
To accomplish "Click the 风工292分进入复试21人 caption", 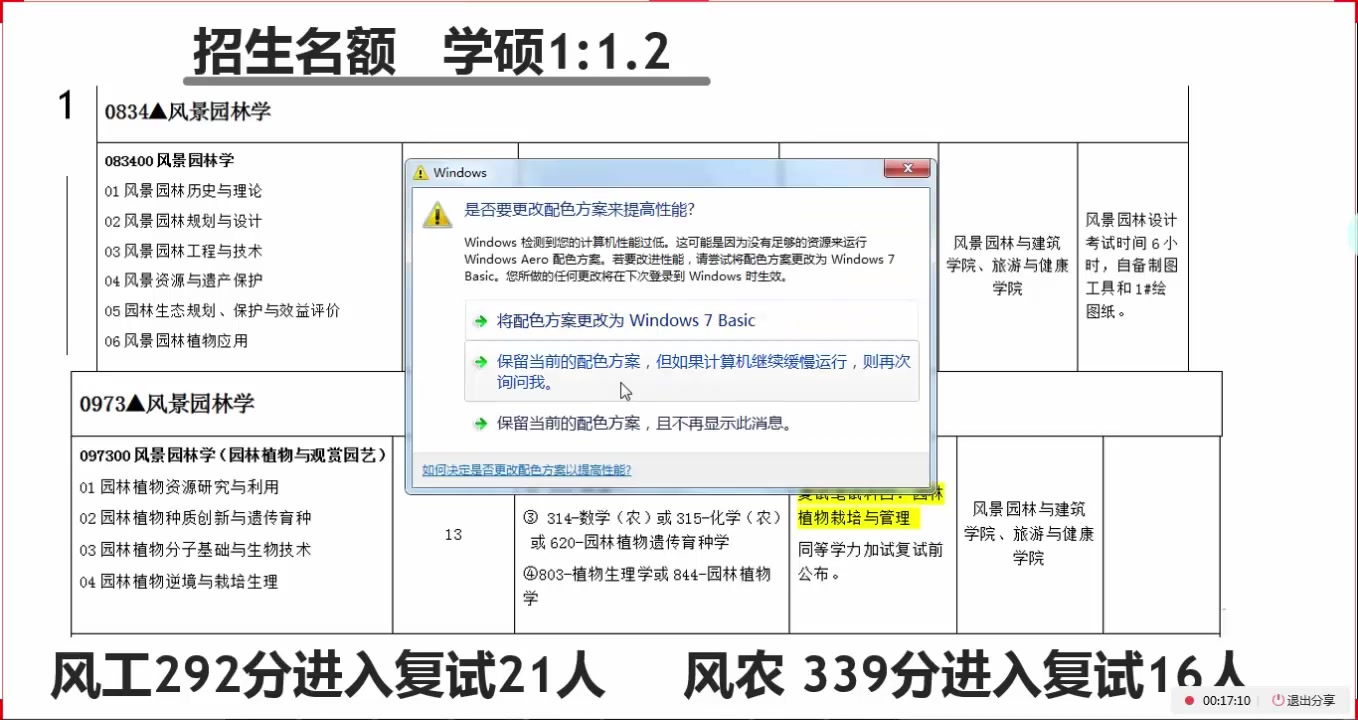I will tap(328, 674).
